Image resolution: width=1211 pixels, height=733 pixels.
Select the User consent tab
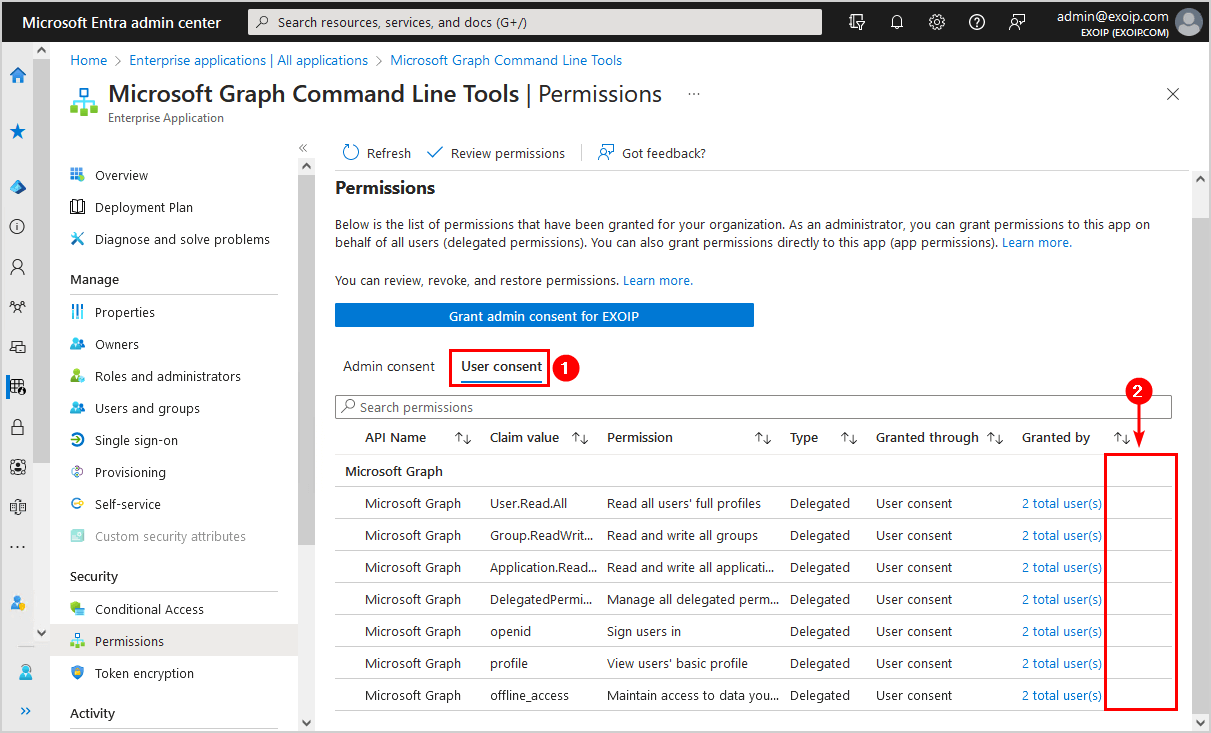[501, 367]
